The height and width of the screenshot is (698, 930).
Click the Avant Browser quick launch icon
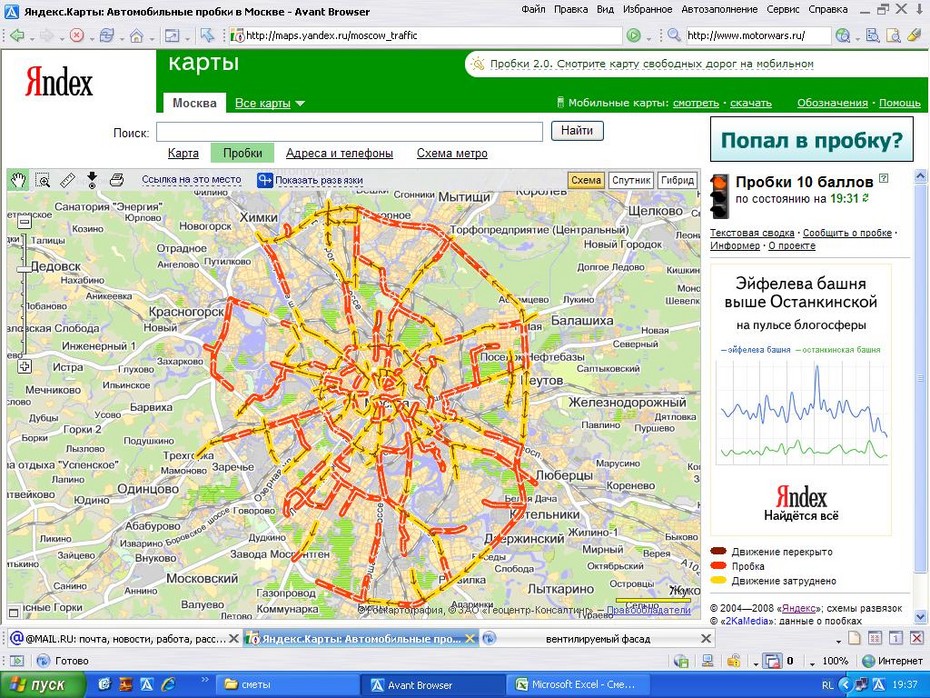pyautogui.click(x=146, y=685)
